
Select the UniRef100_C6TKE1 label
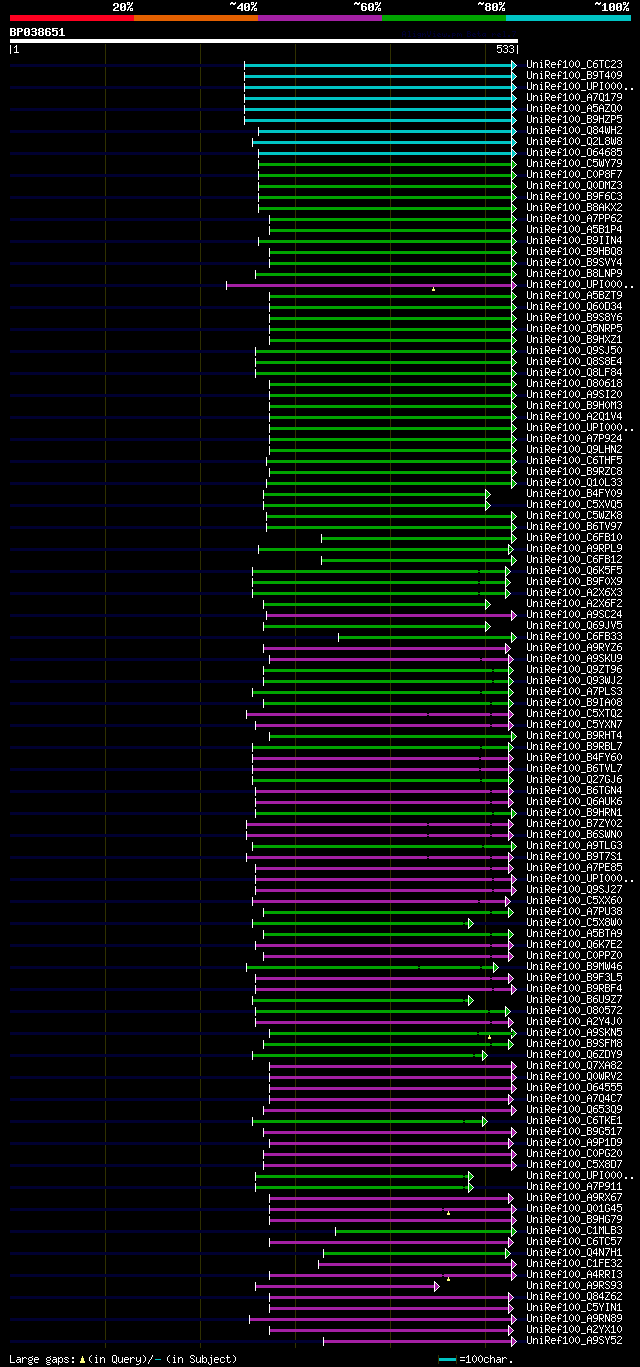coord(574,1121)
